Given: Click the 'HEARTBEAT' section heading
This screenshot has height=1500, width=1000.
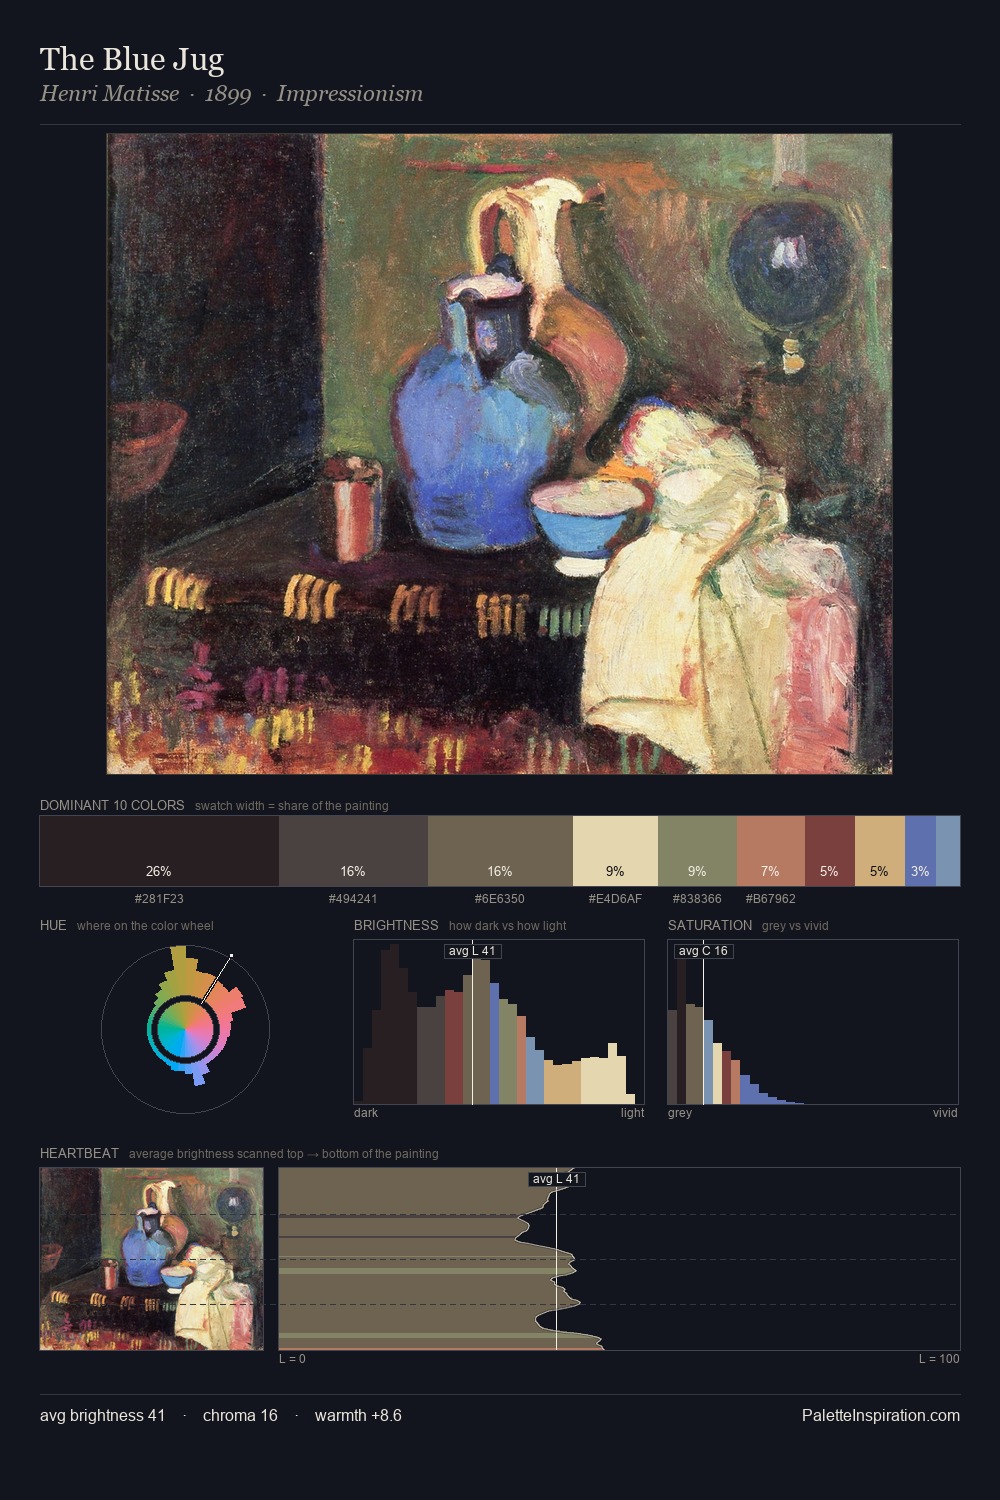Looking at the screenshot, I should coord(79,1153).
